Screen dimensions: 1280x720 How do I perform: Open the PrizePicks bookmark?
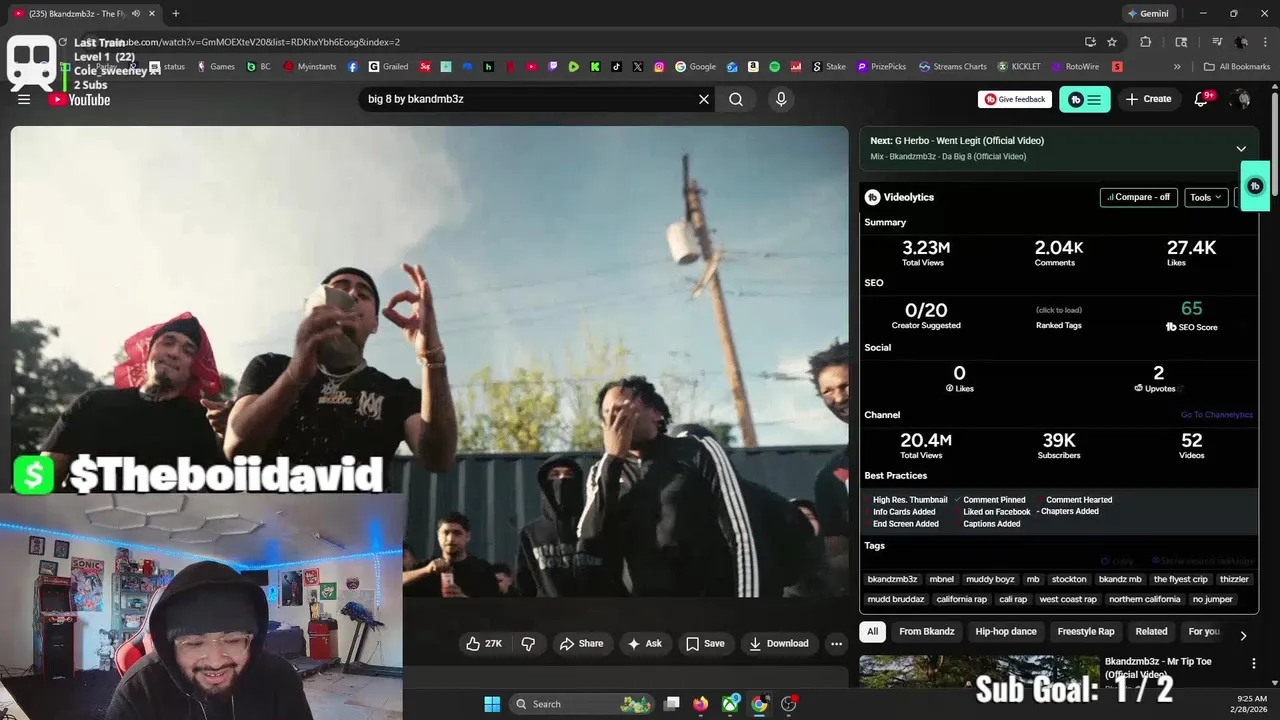coord(882,67)
